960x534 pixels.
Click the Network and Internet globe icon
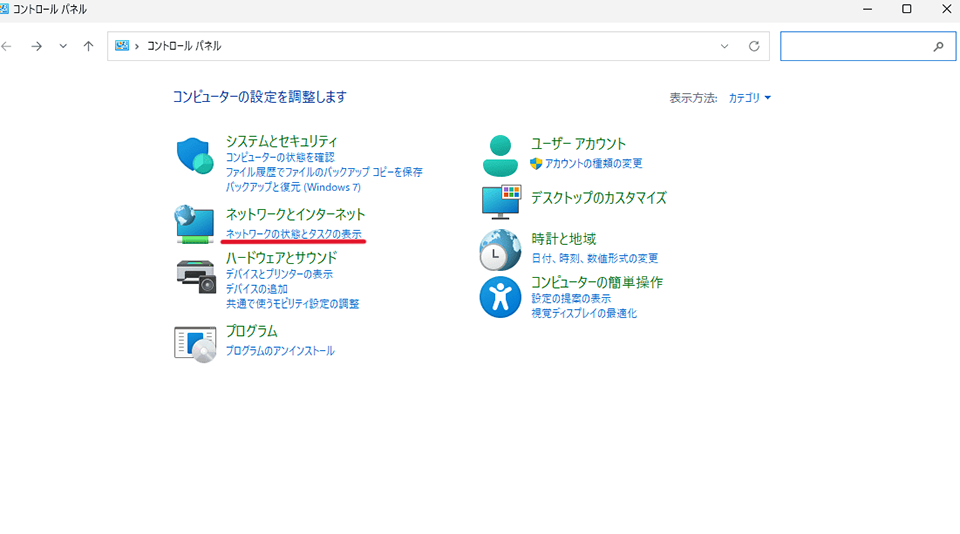tap(195, 224)
